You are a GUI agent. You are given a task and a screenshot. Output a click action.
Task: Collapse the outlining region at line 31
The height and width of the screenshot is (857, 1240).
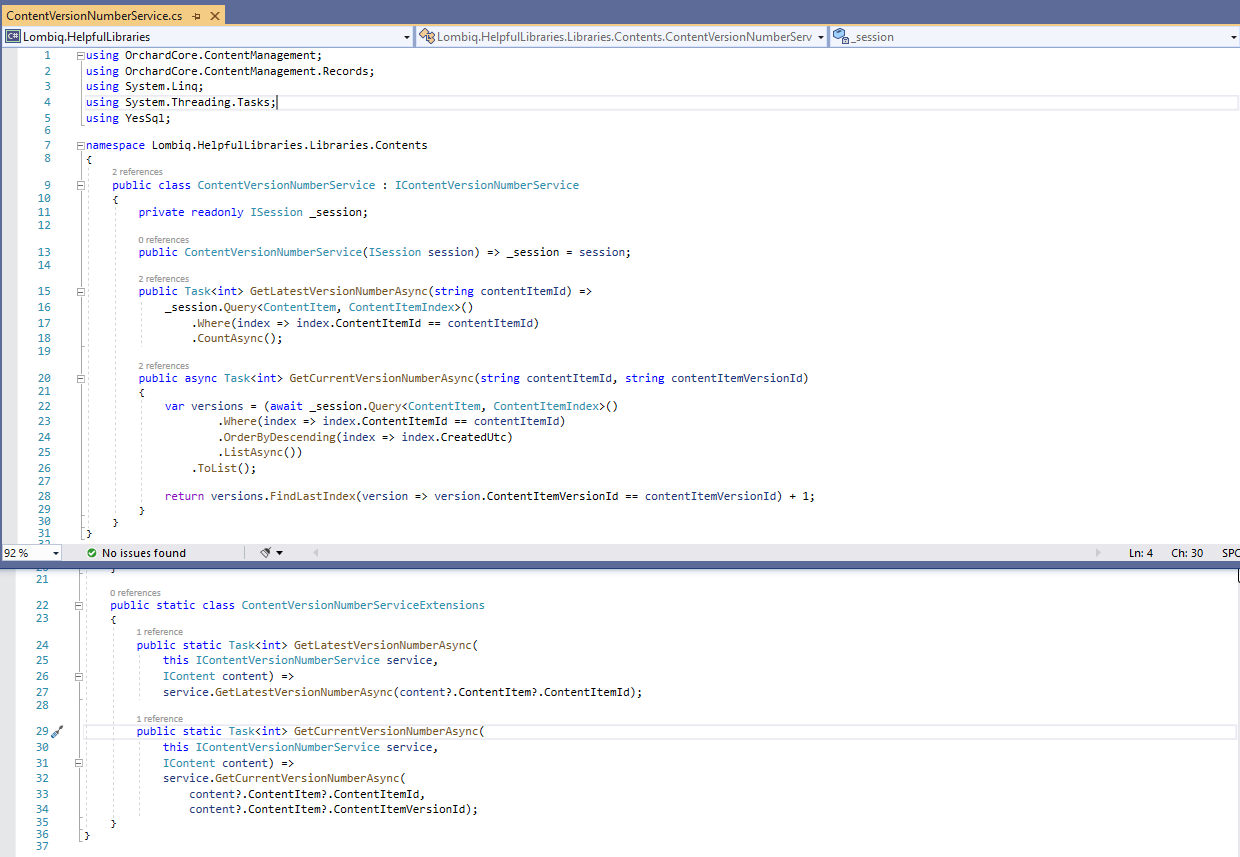(80, 763)
